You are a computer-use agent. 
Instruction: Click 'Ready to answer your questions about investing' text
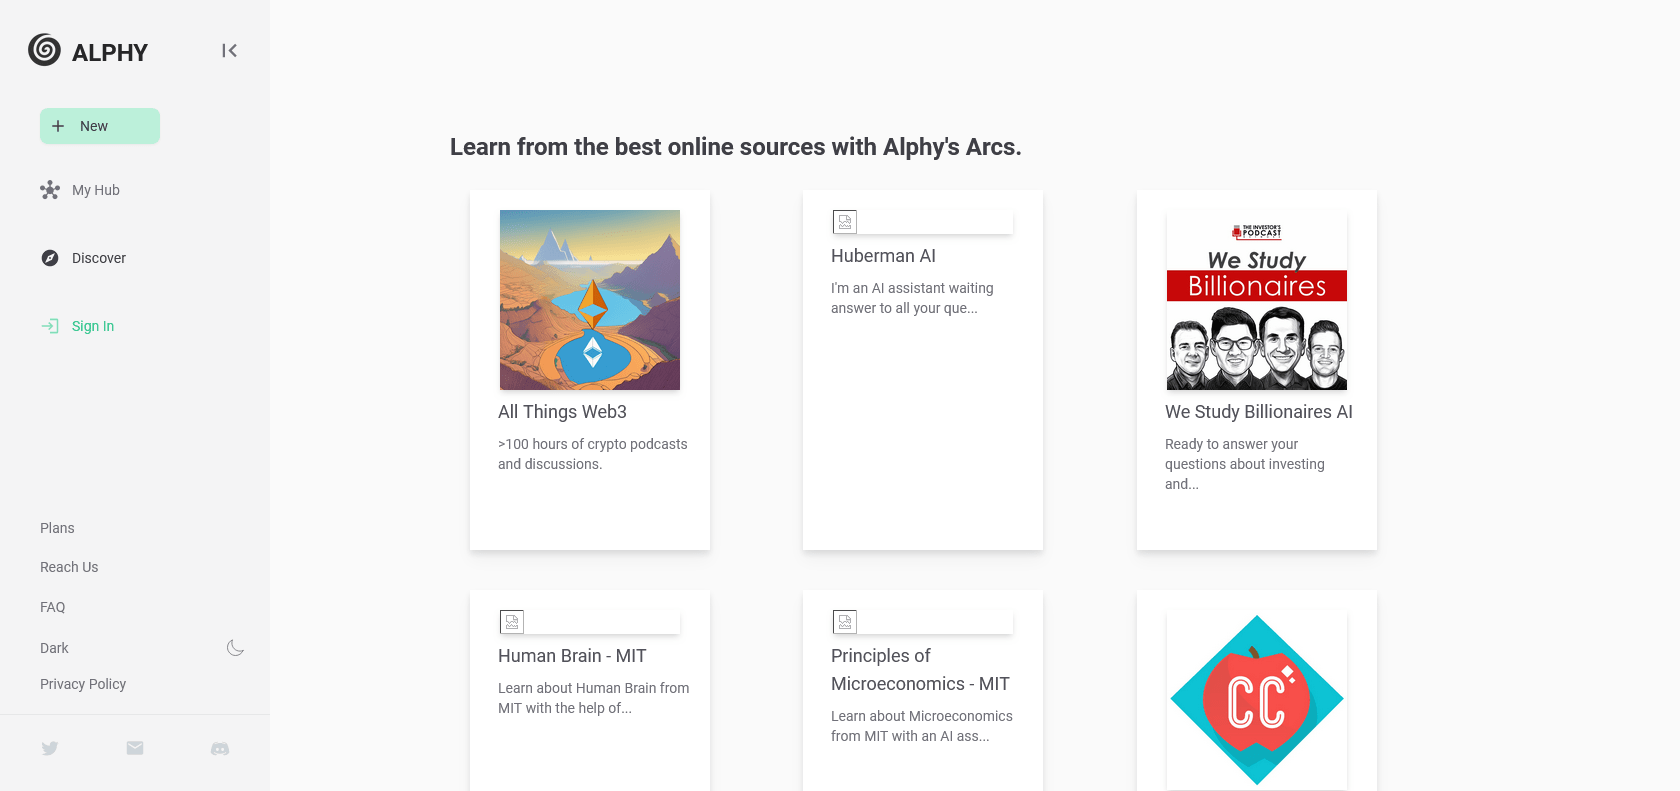(x=1245, y=464)
